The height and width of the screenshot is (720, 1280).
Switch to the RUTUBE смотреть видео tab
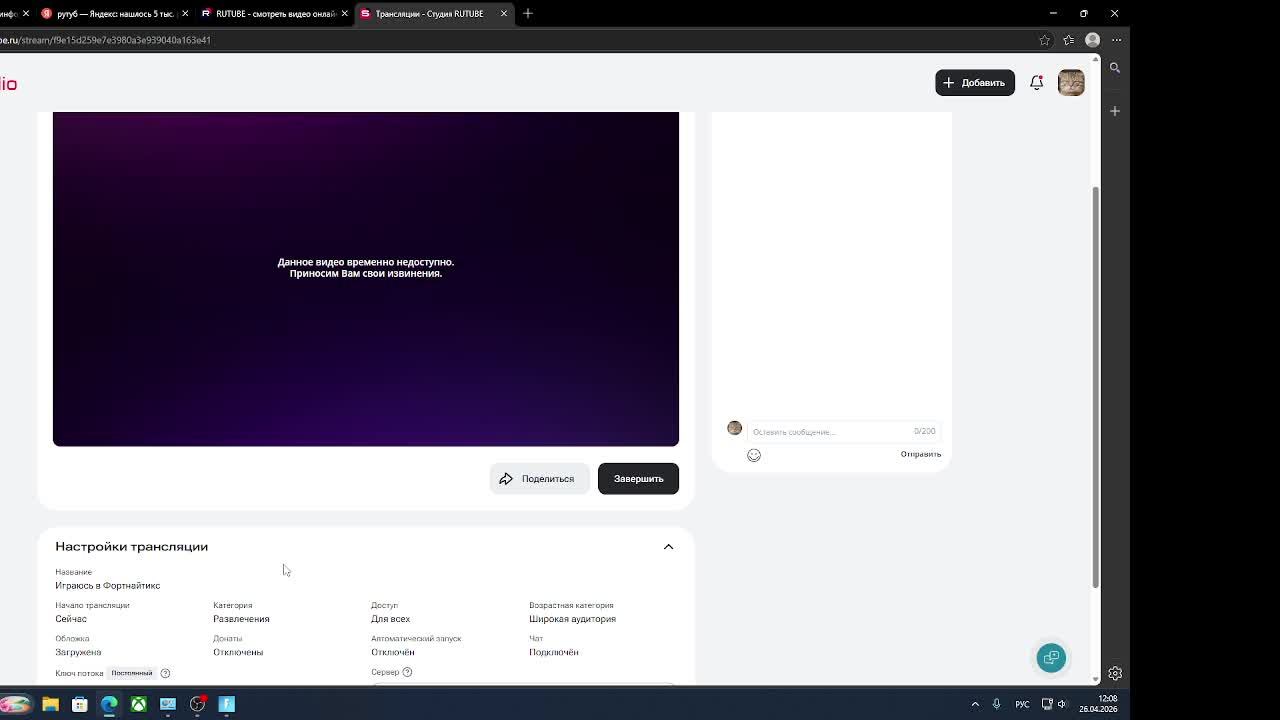coord(274,14)
